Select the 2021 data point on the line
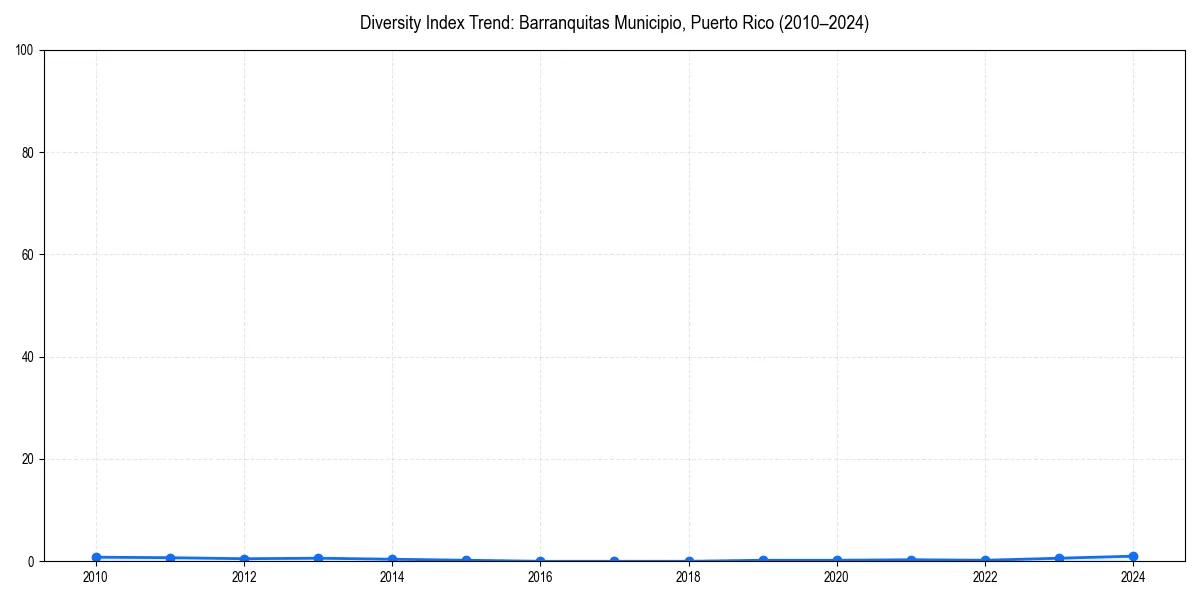The height and width of the screenshot is (600, 1200). [910, 559]
